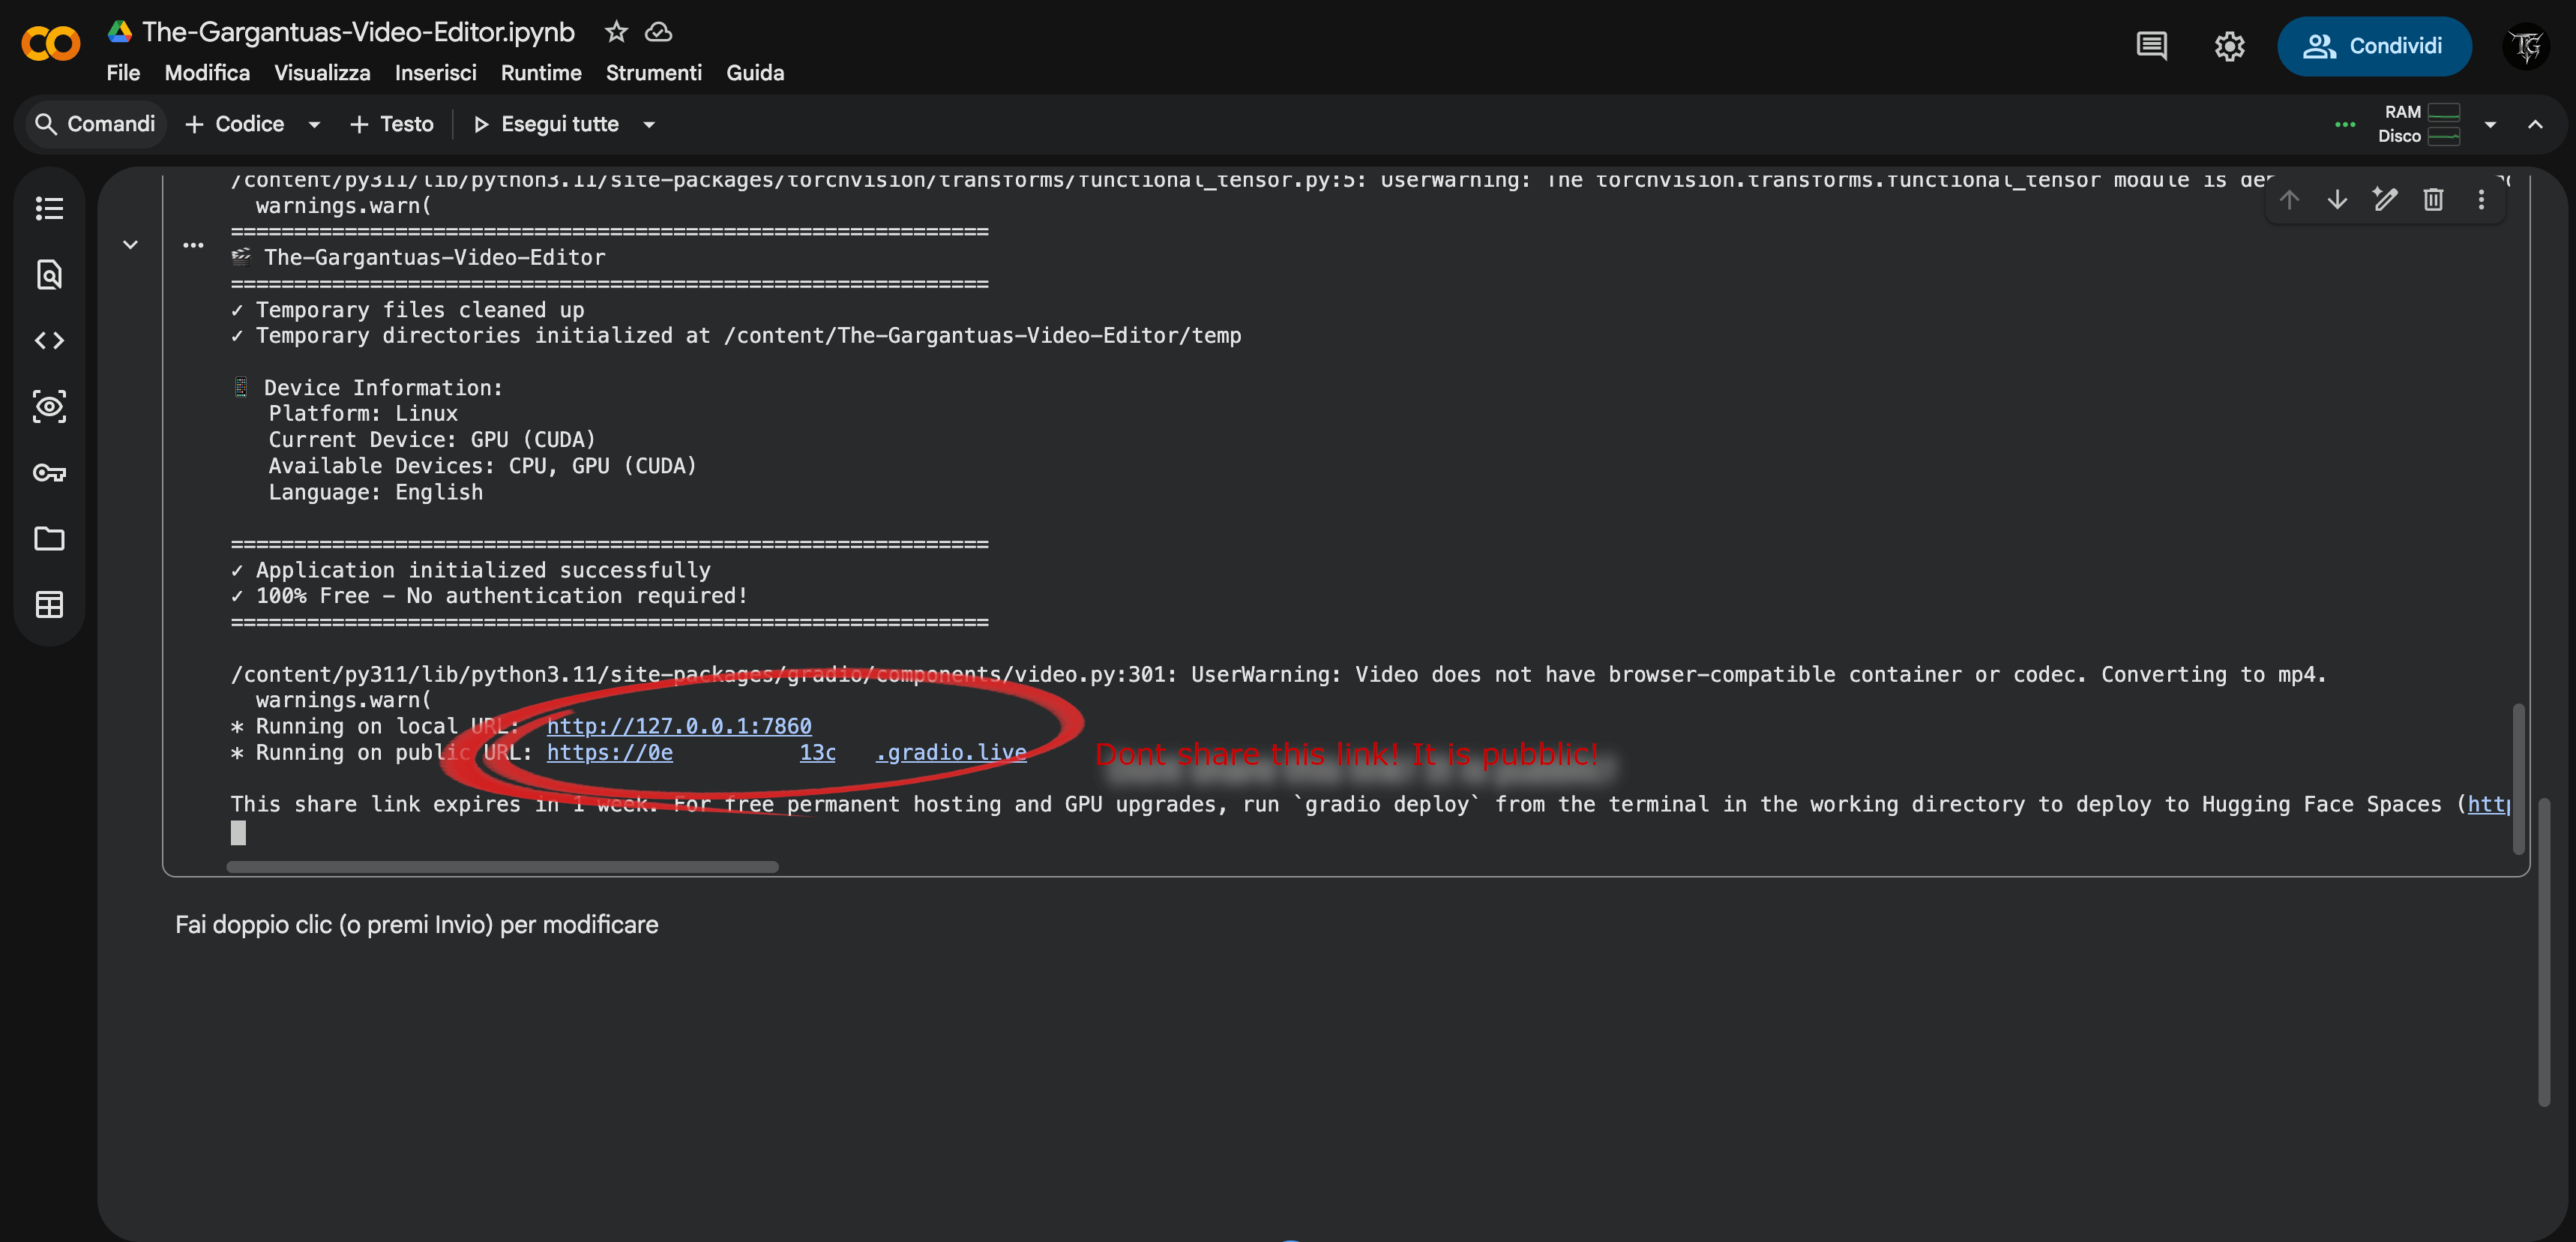Image resolution: width=2576 pixels, height=1242 pixels.
Task: Open the code snippets panel icon
Action: pos(49,340)
